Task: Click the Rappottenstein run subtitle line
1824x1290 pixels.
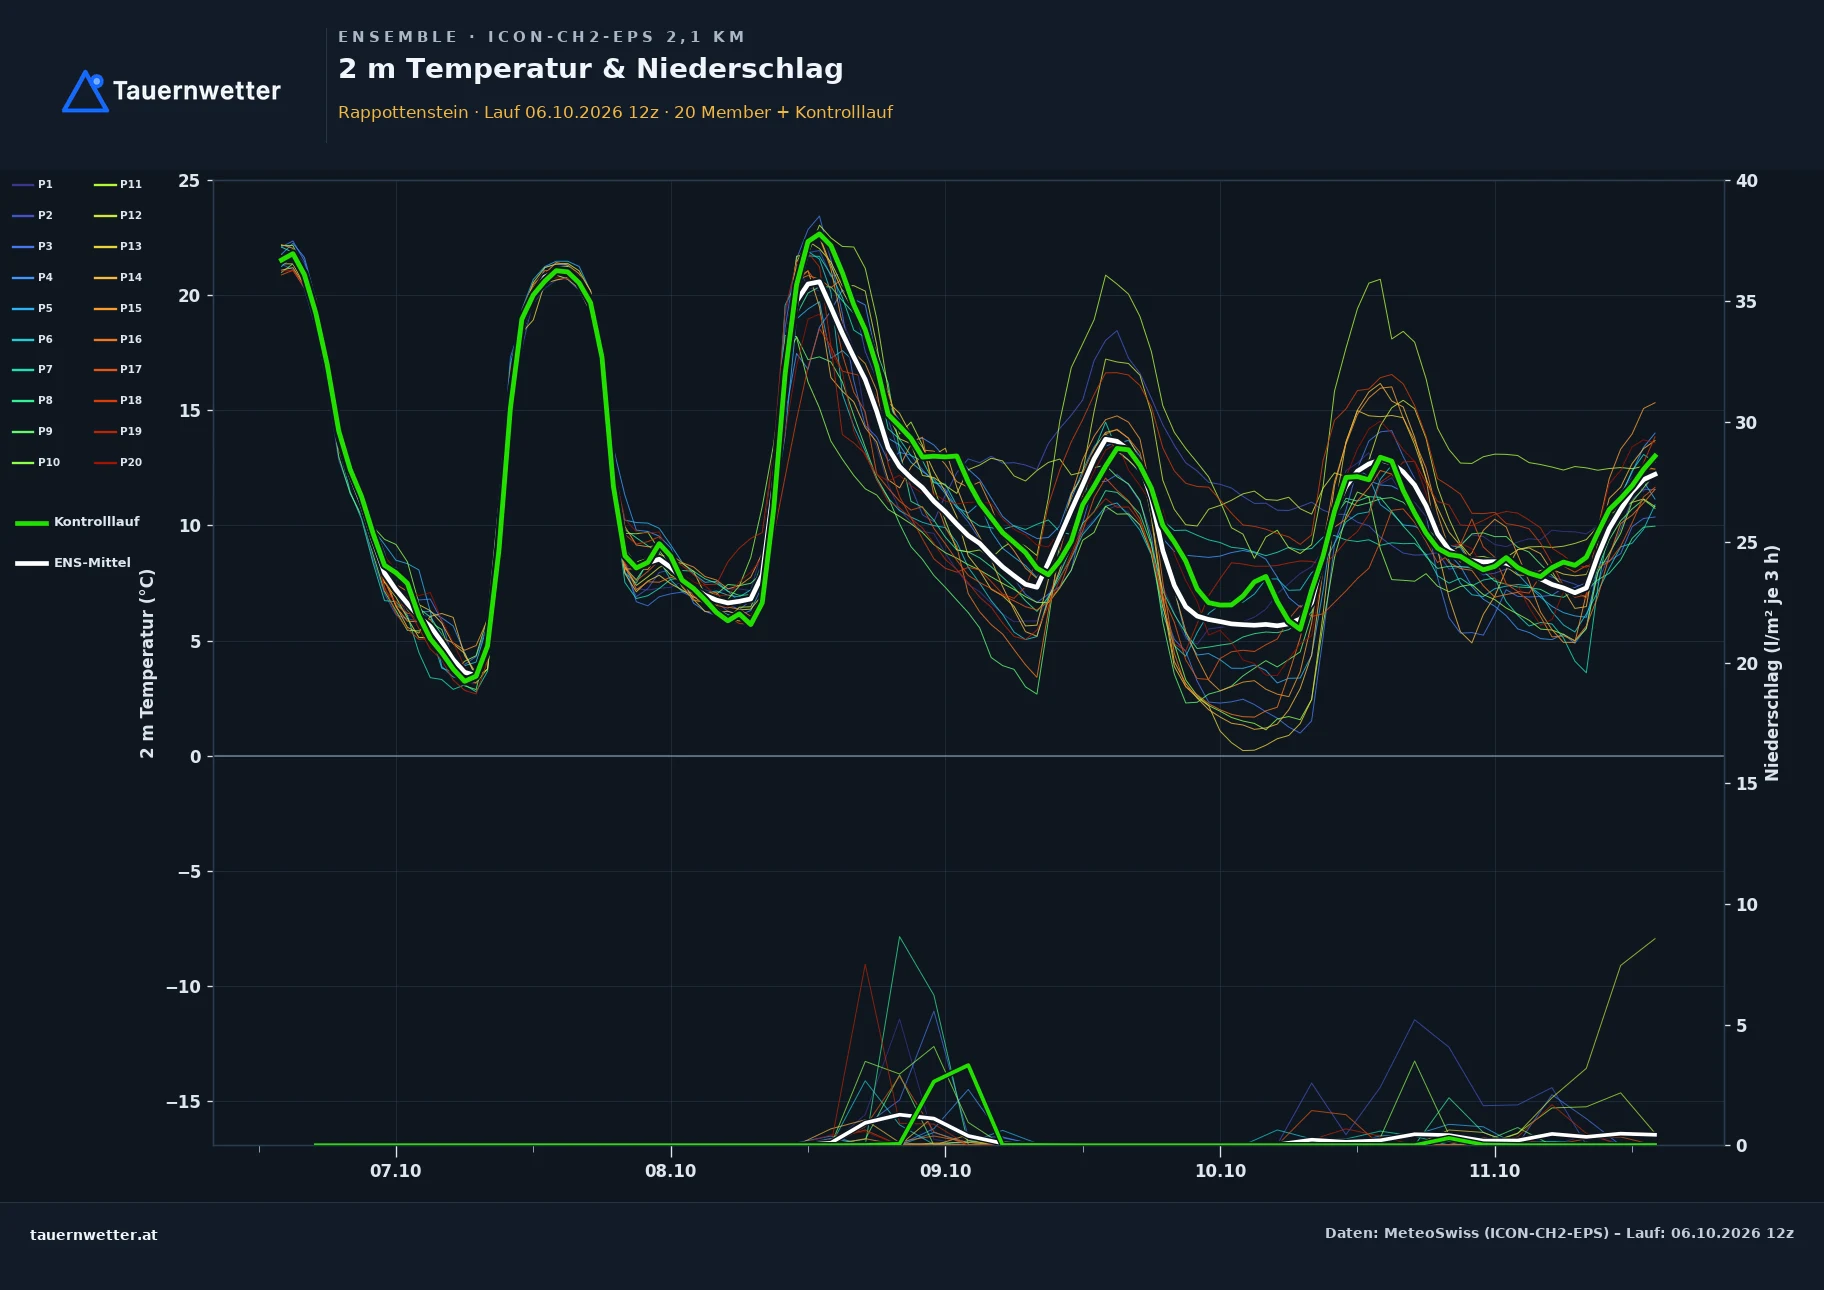Action: [x=615, y=112]
